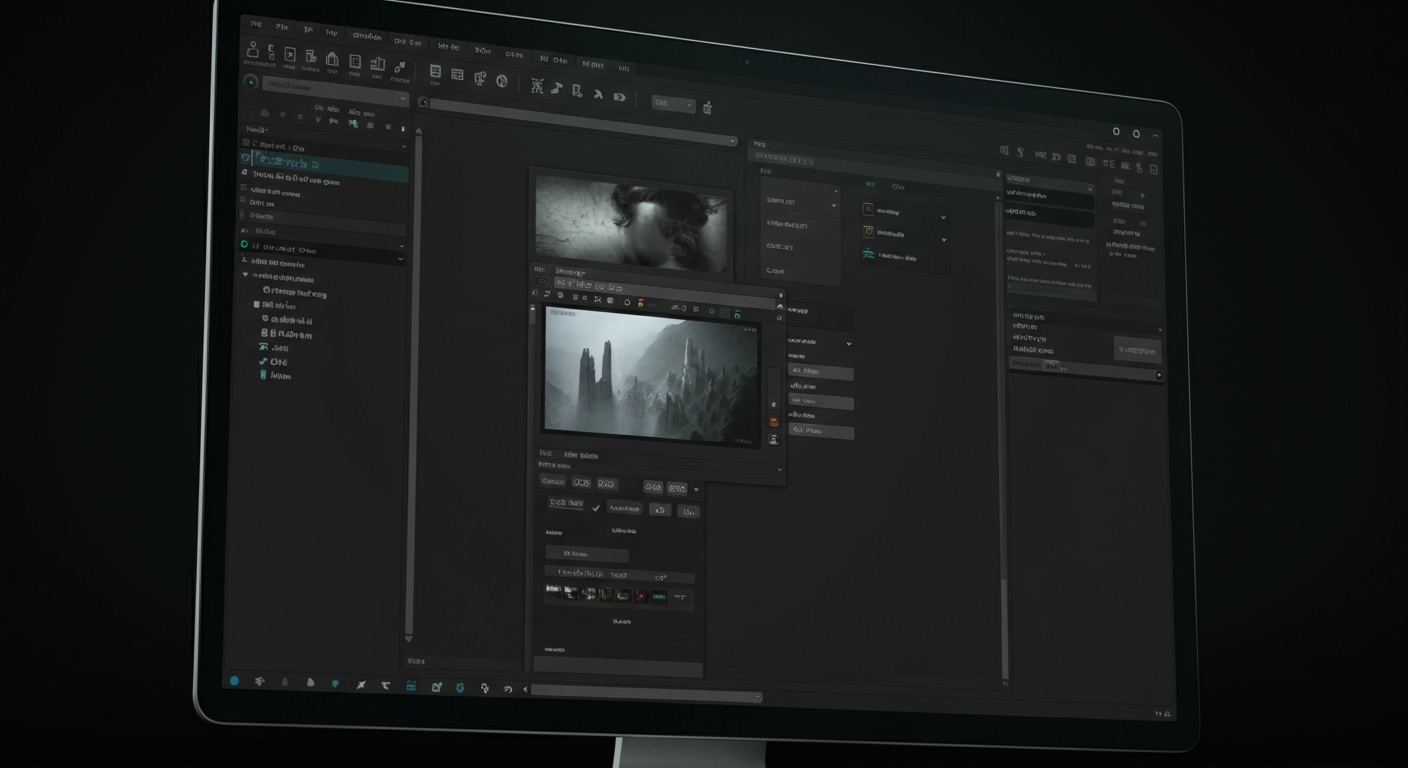
Task: Select the node graph icon near the toolbar divider
Action: (480, 77)
